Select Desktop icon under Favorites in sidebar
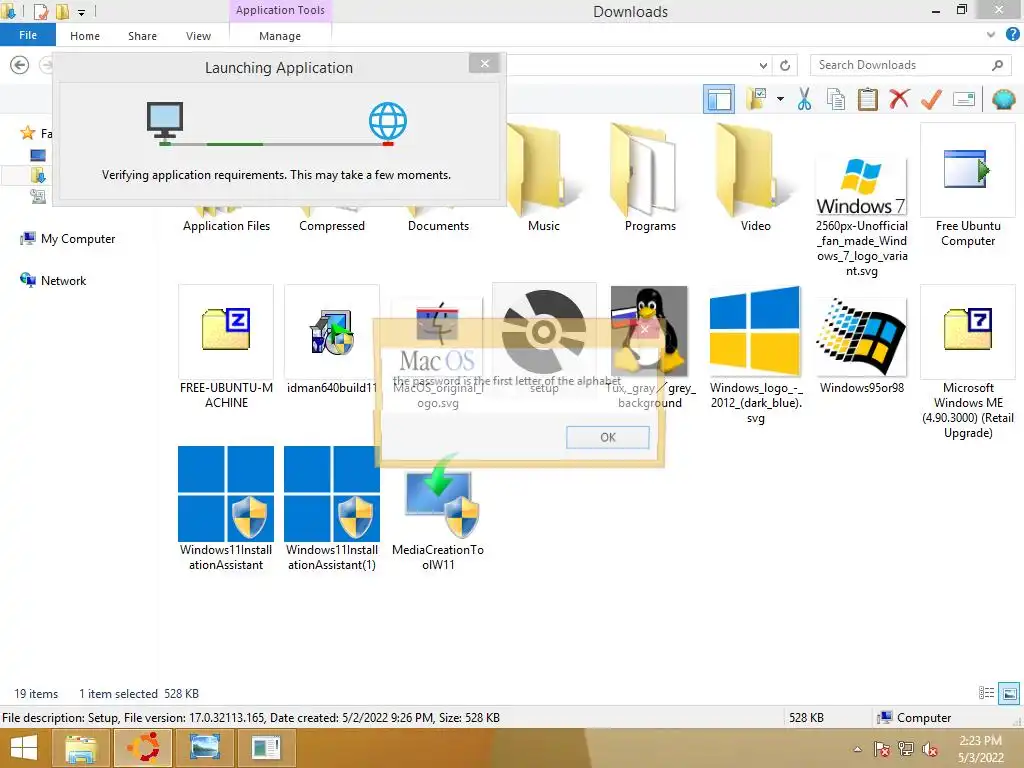Image resolution: width=1024 pixels, height=768 pixels. [x=38, y=155]
